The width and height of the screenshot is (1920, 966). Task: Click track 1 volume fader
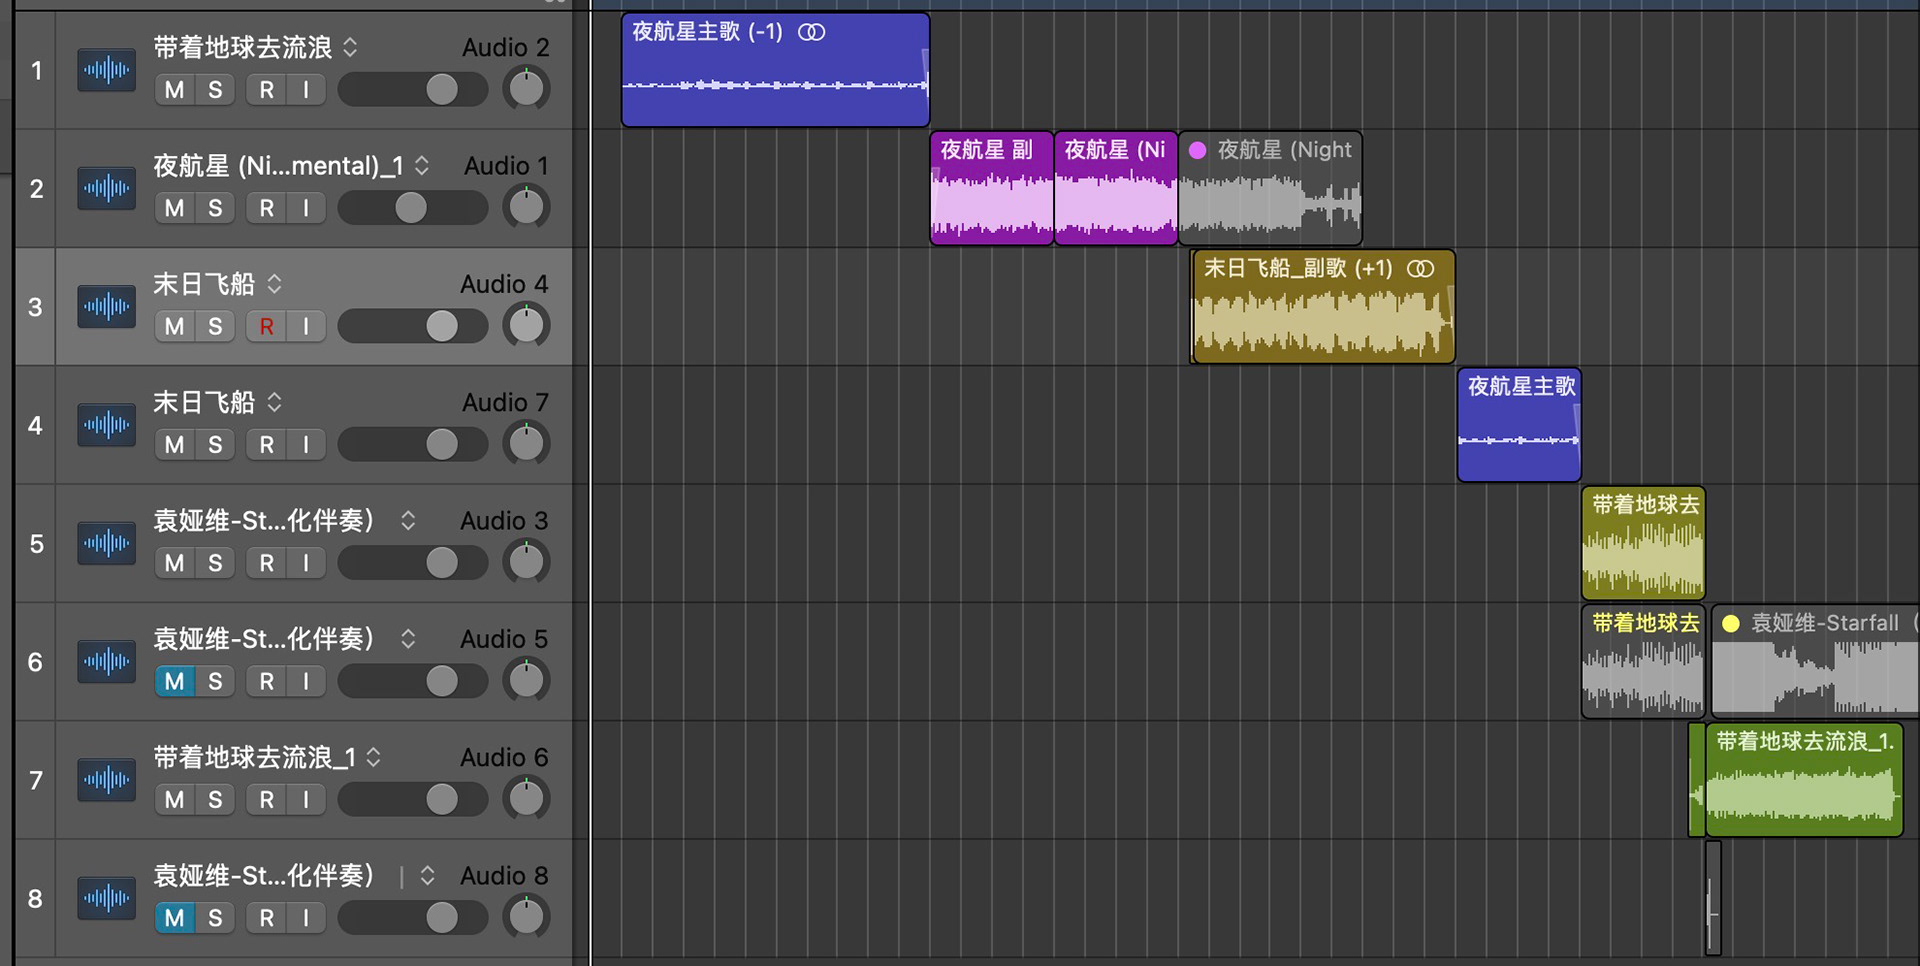413,90
